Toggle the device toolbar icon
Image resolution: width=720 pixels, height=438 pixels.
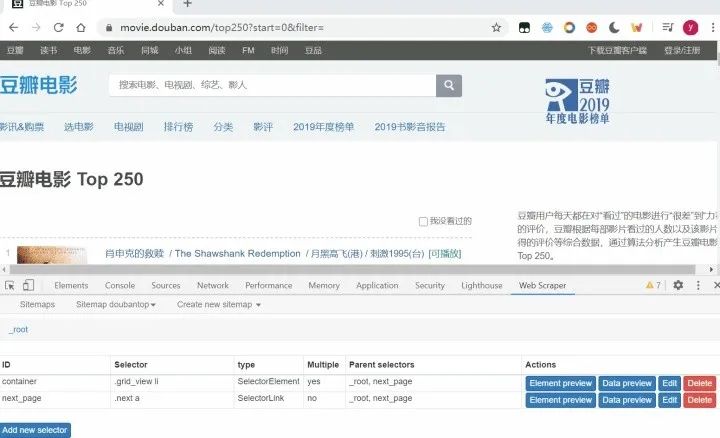[28, 285]
